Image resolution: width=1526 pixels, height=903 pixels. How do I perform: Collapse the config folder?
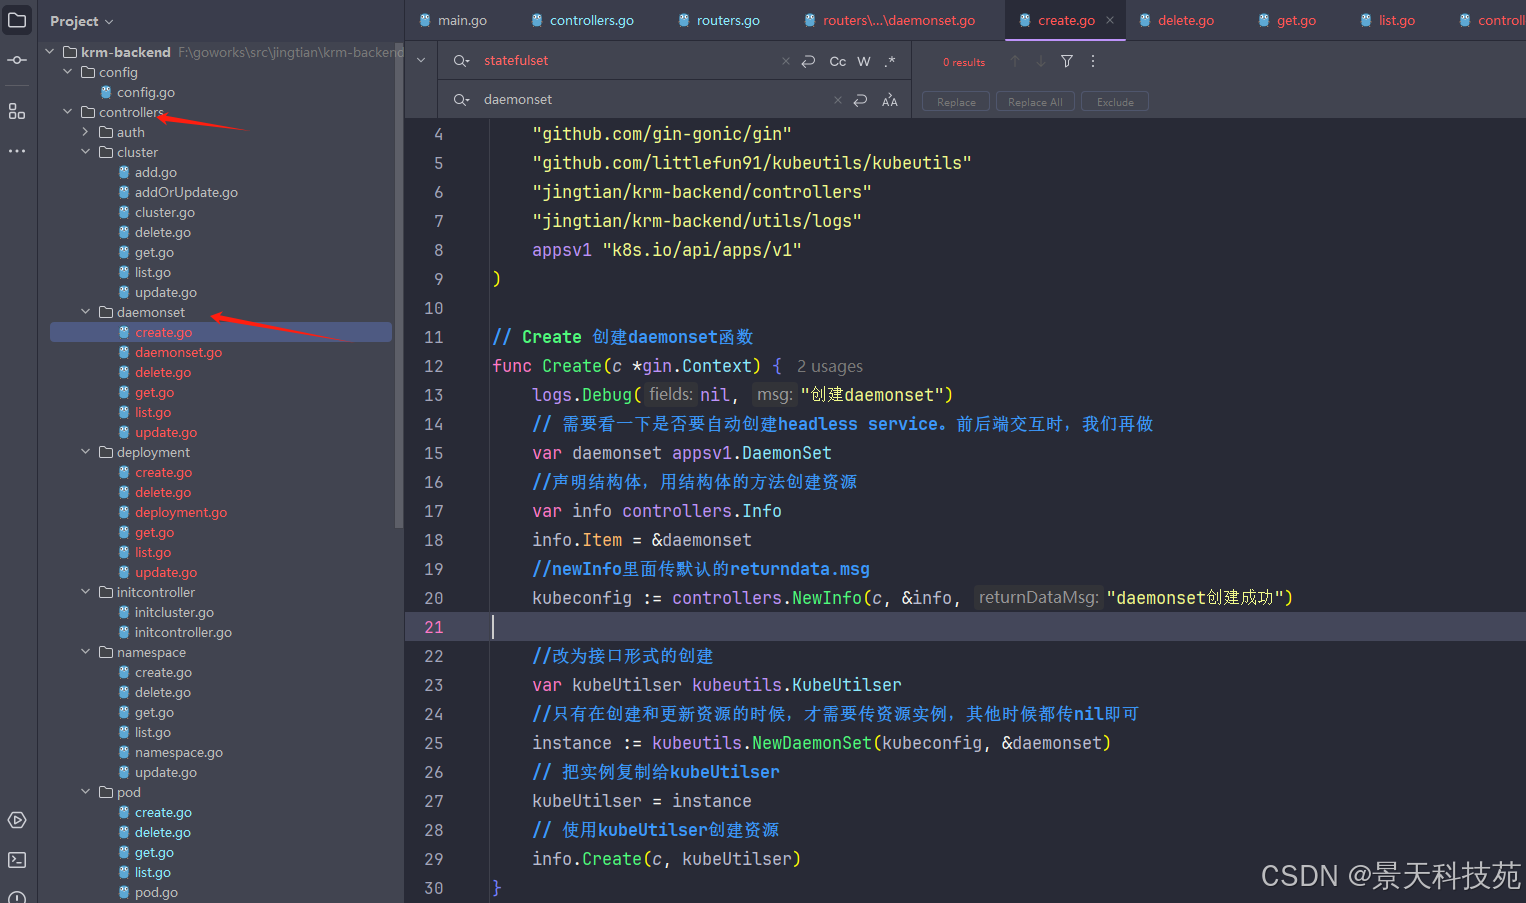pos(68,72)
